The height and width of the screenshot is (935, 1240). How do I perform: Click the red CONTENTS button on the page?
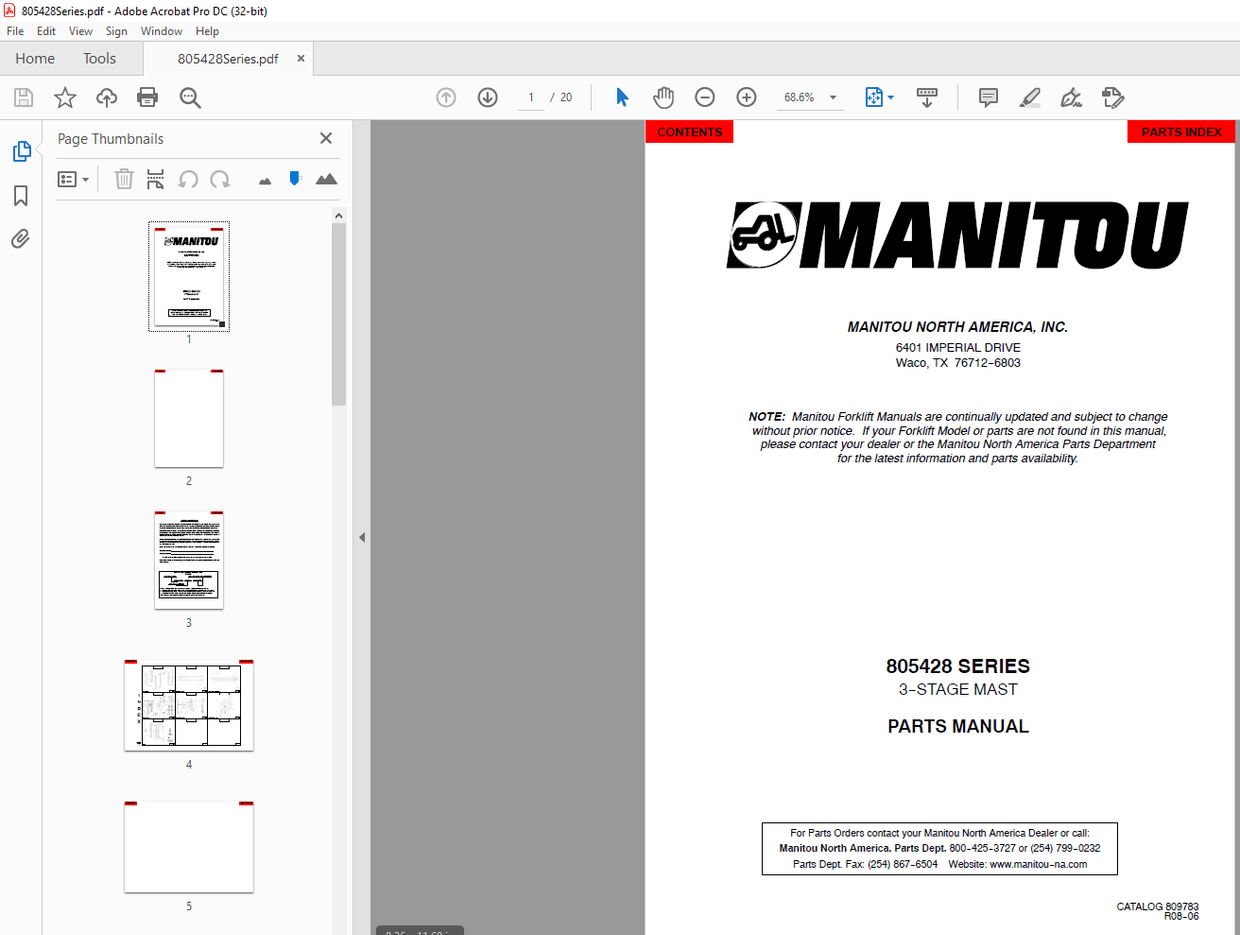(689, 131)
